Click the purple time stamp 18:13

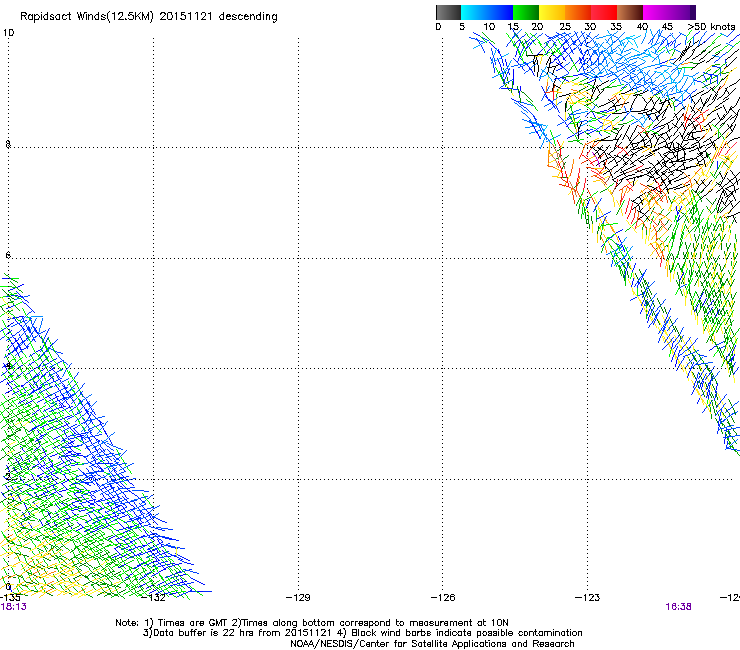[13, 607]
